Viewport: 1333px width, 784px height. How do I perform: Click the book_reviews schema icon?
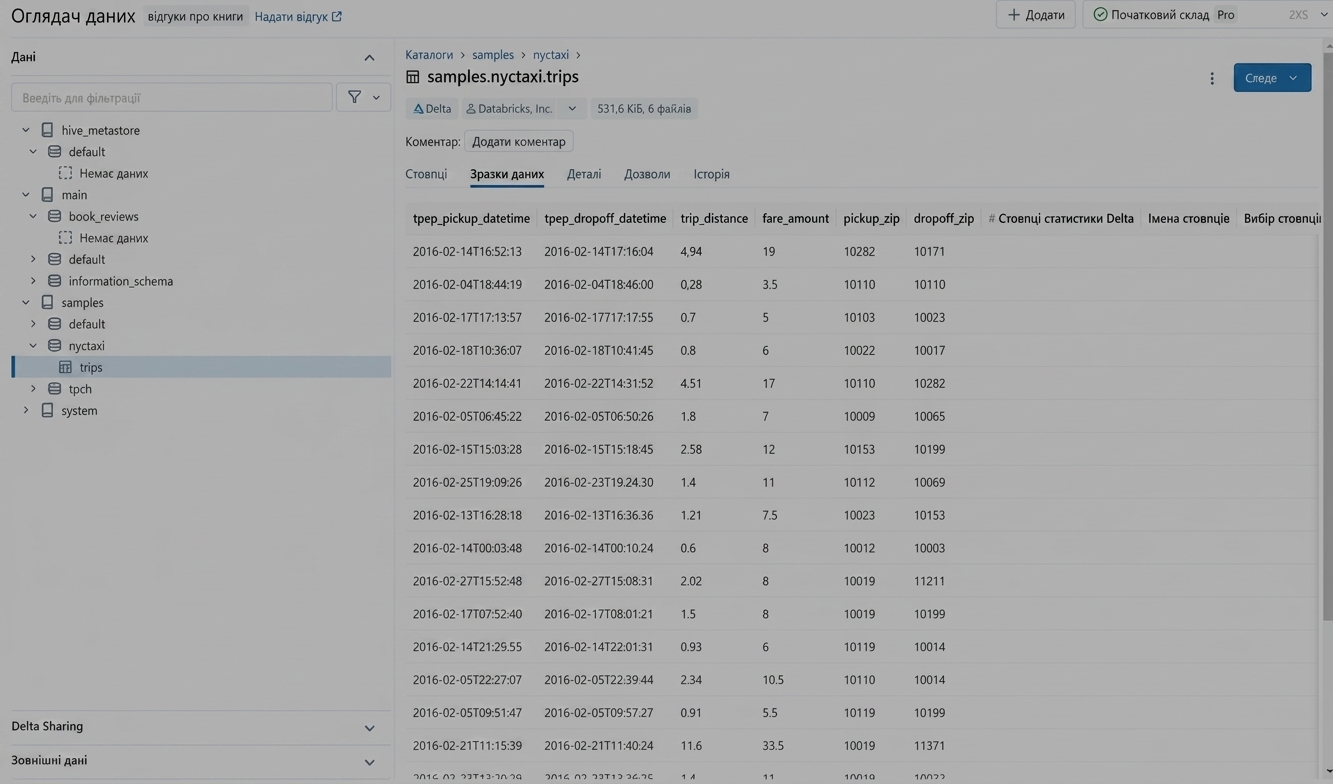(x=55, y=216)
